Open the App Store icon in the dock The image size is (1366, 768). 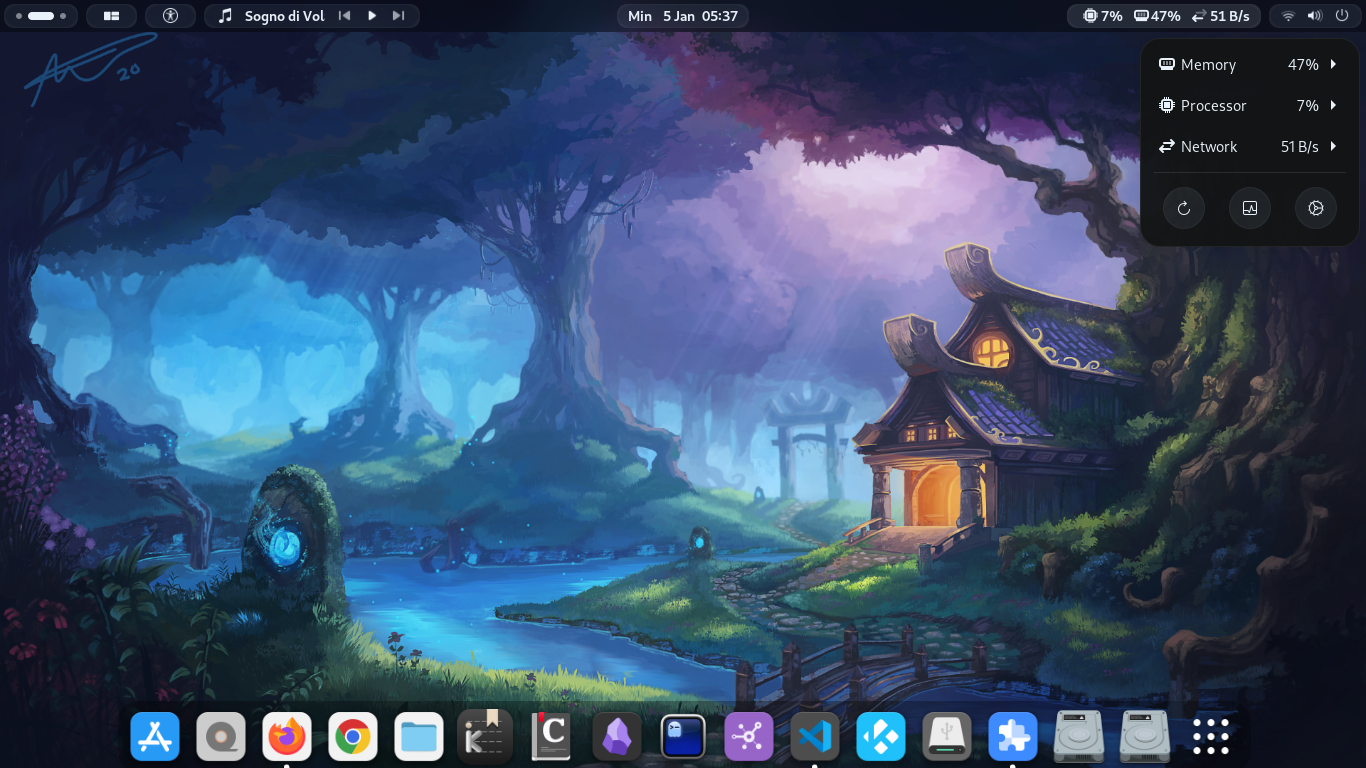[155, 737]
